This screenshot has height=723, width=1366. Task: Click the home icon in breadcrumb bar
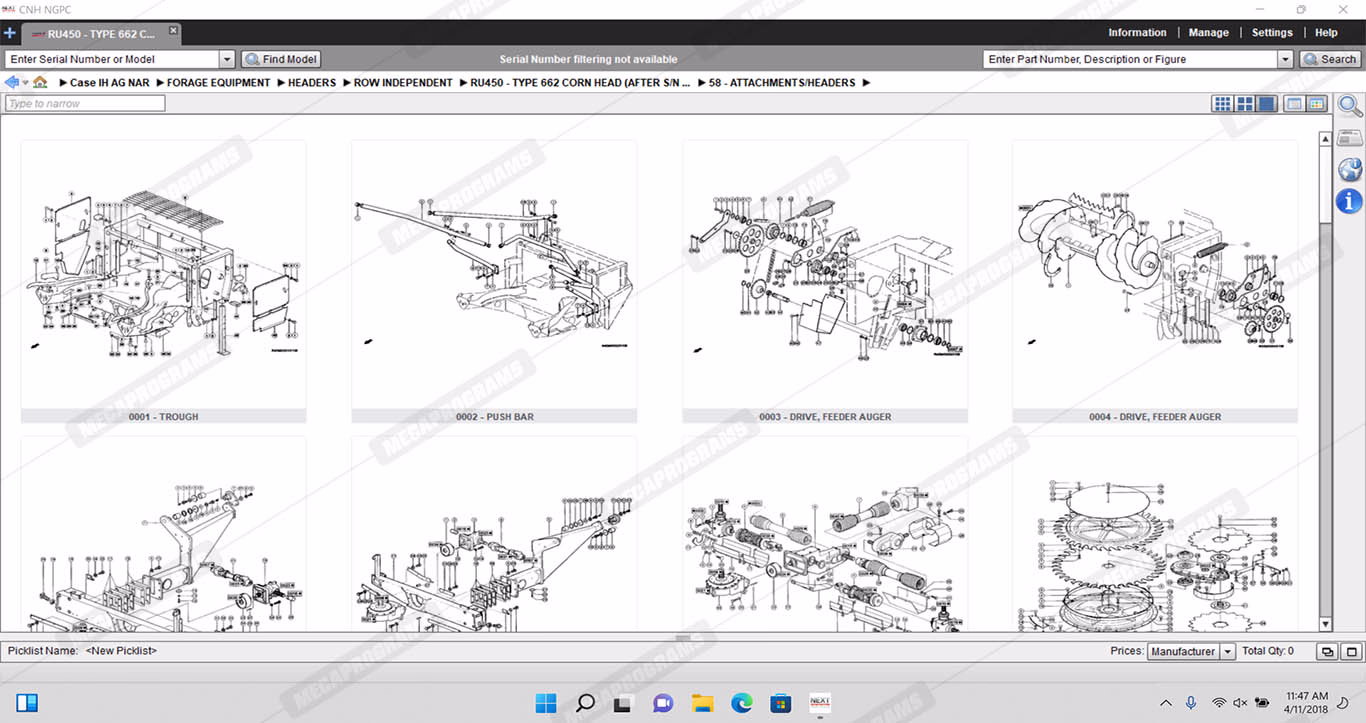coord(40,82)
